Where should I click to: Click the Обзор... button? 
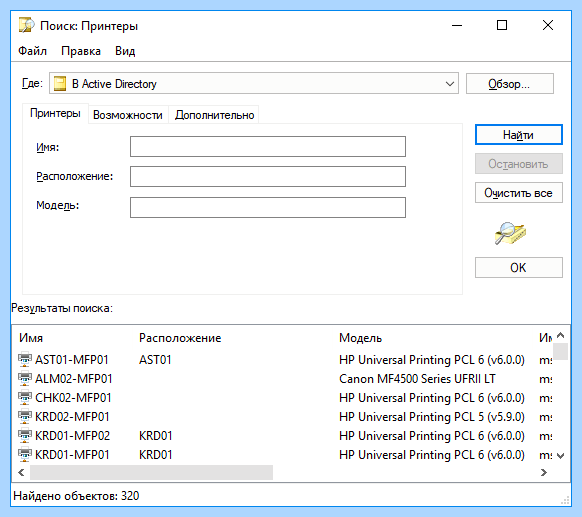point(510,84)
